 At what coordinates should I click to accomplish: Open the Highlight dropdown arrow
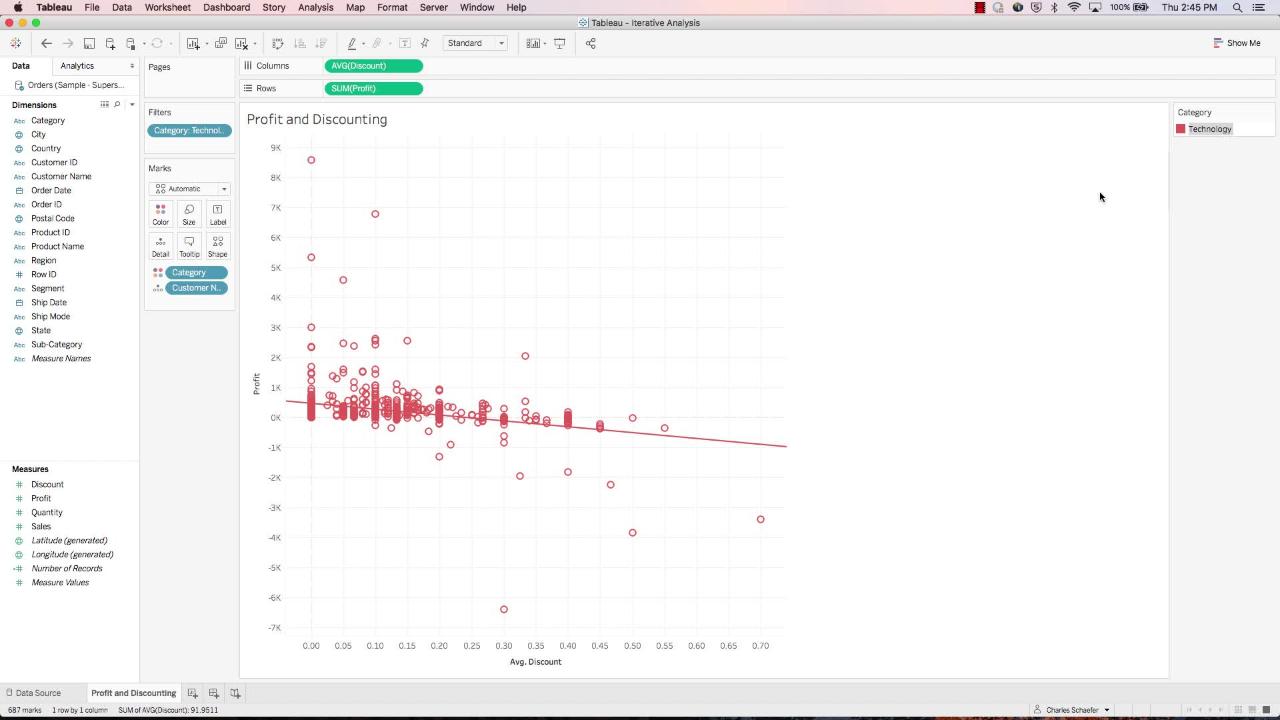[x=363, y=44]
